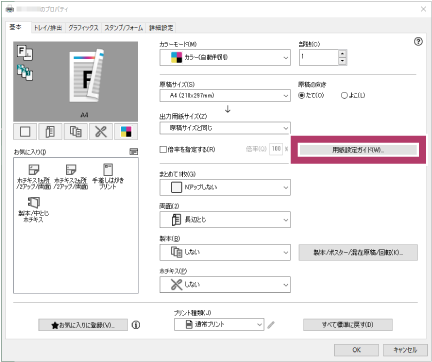This screenshot has height=362, width=432.
Task: Click the collated copies icon in preview
Action: (x=25, y=72)
